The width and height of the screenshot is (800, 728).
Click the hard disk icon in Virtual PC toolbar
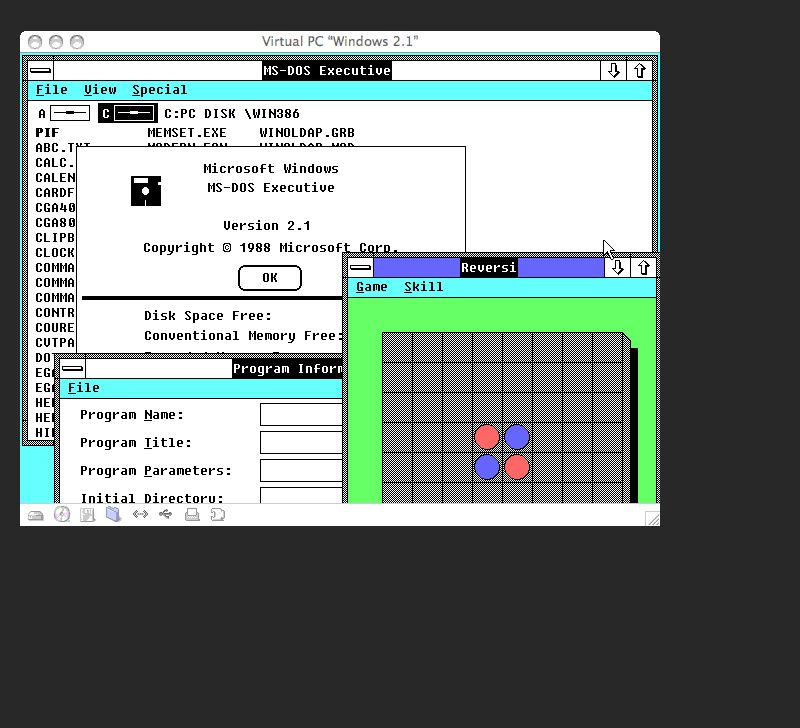[x=36, y=515]
